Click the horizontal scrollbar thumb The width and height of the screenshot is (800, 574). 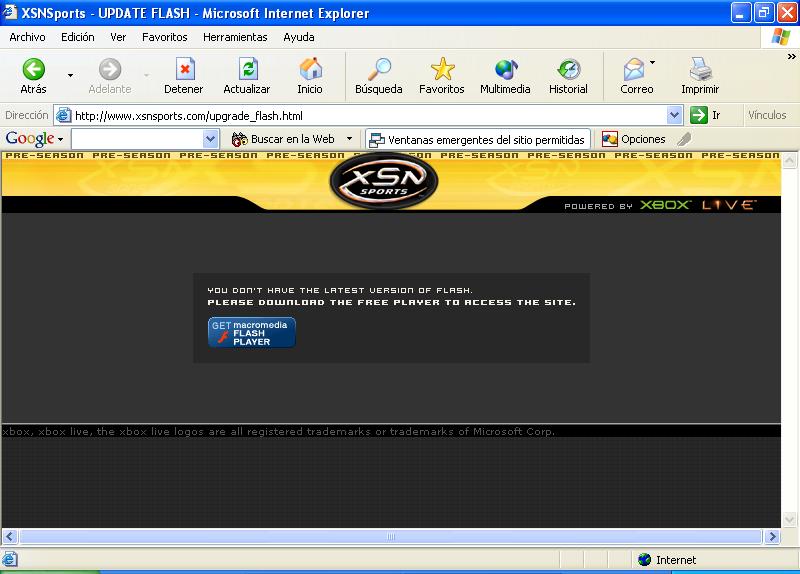391,537
